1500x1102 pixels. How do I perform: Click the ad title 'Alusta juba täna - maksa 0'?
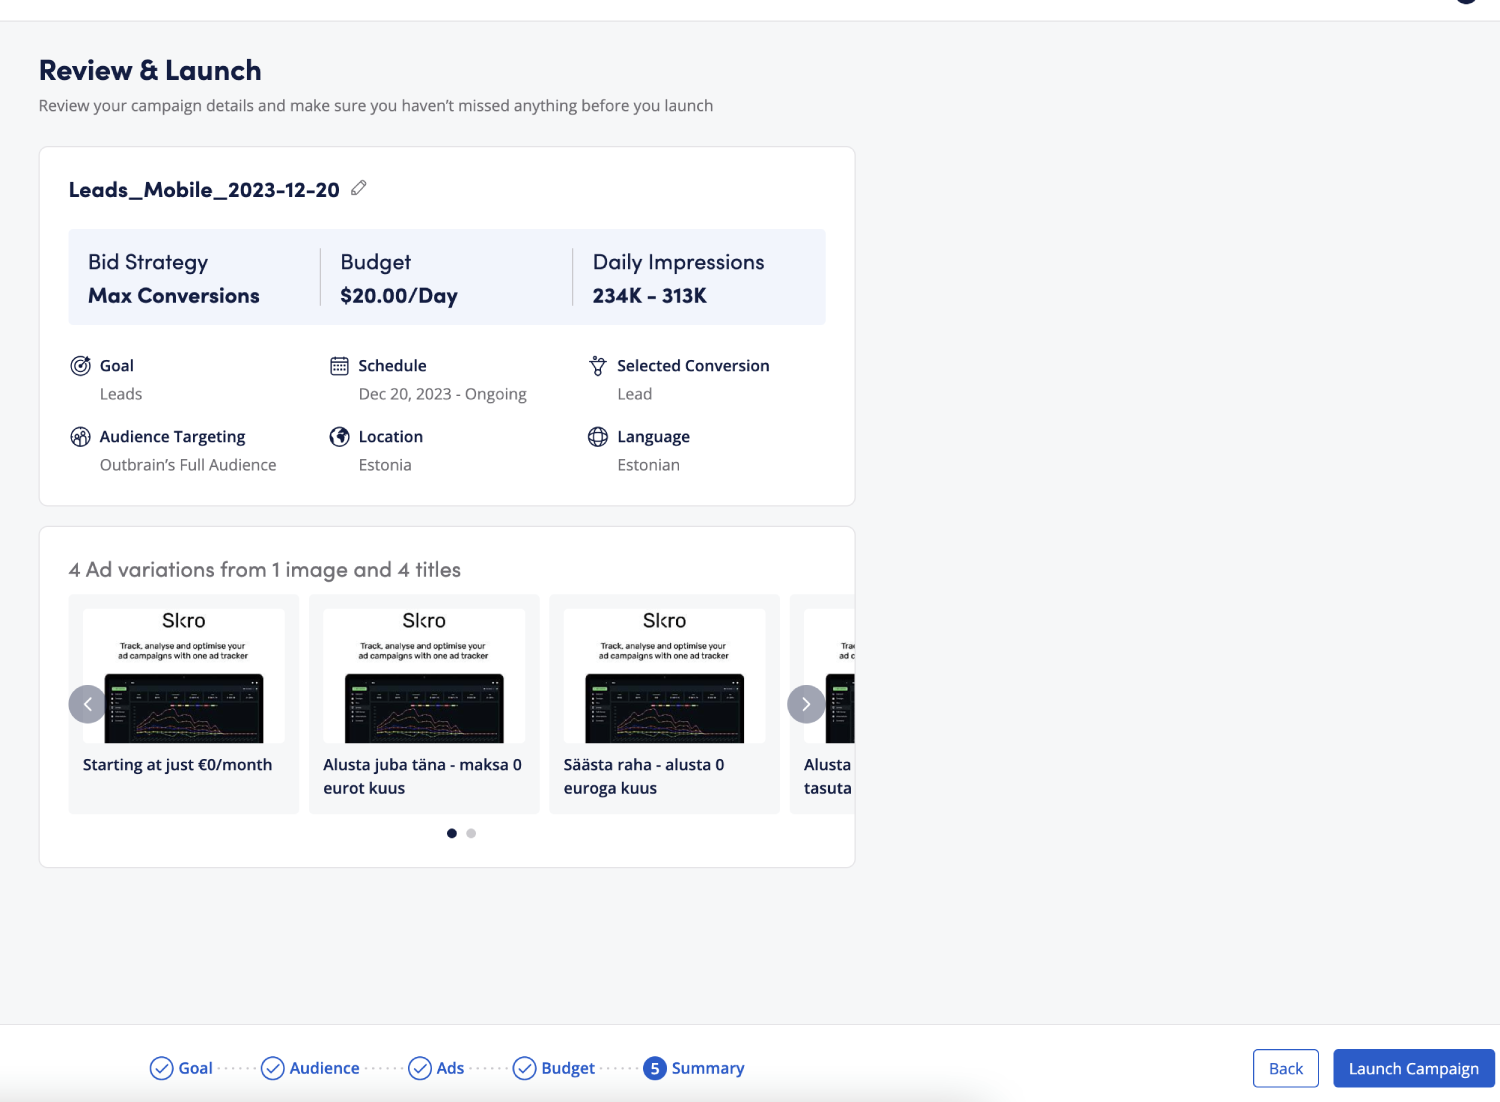tap(423, 776)
